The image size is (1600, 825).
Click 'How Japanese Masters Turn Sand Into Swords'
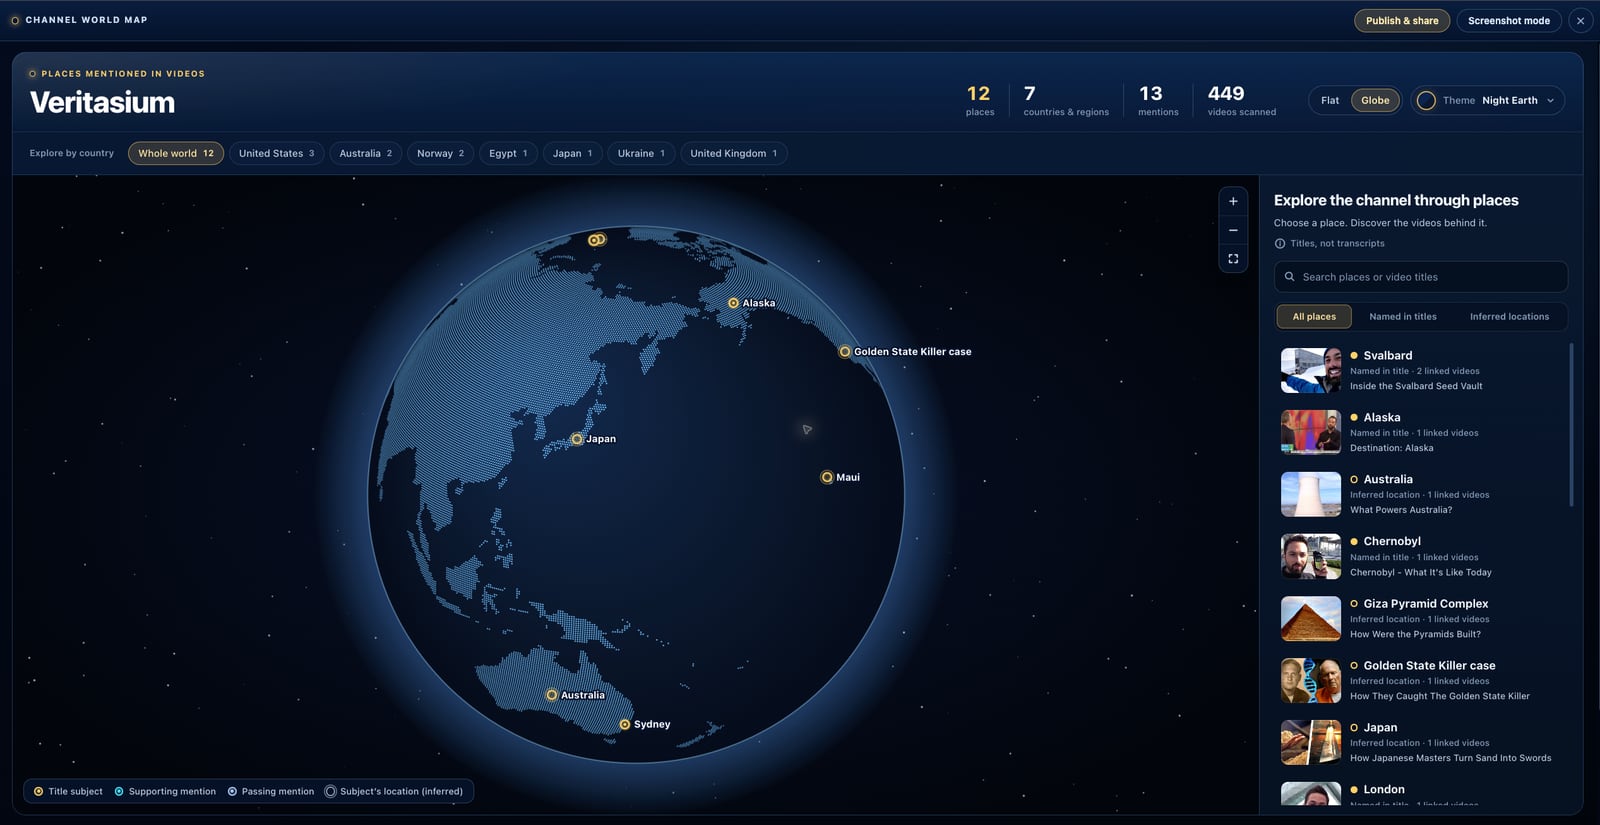1451,758
